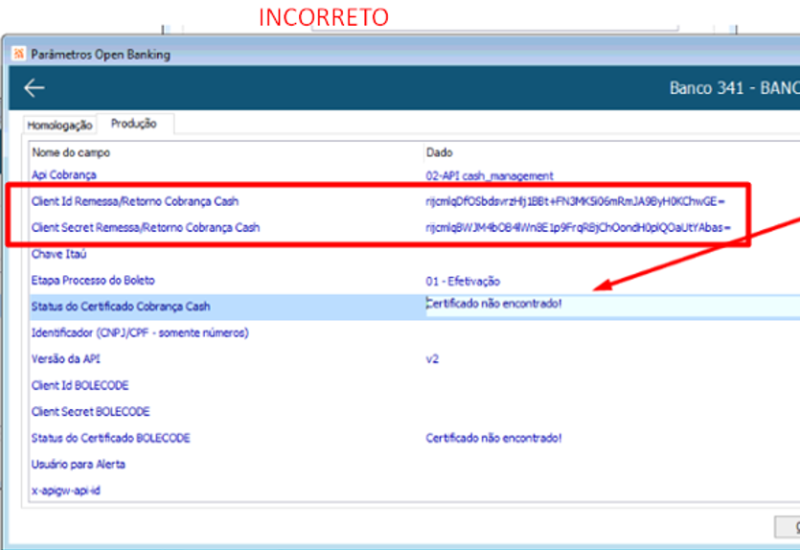
Task: Click the 'Parâmetros Open Banking' window title
Action: coord(101,54)
